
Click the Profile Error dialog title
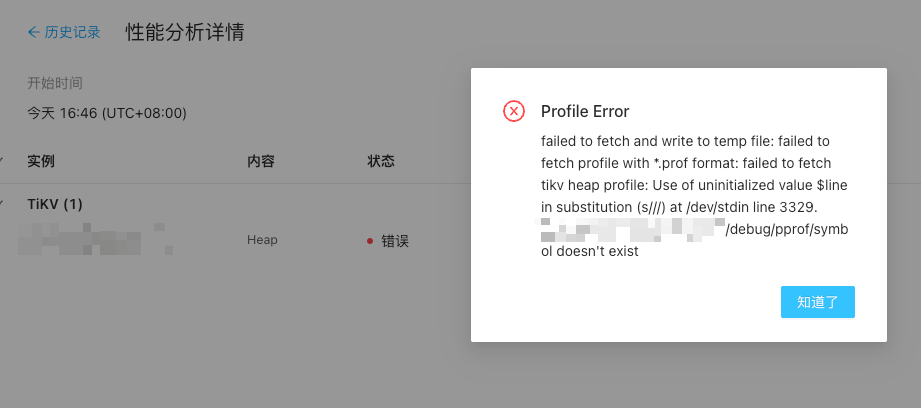pyautogui.click(x=585, y=111)
